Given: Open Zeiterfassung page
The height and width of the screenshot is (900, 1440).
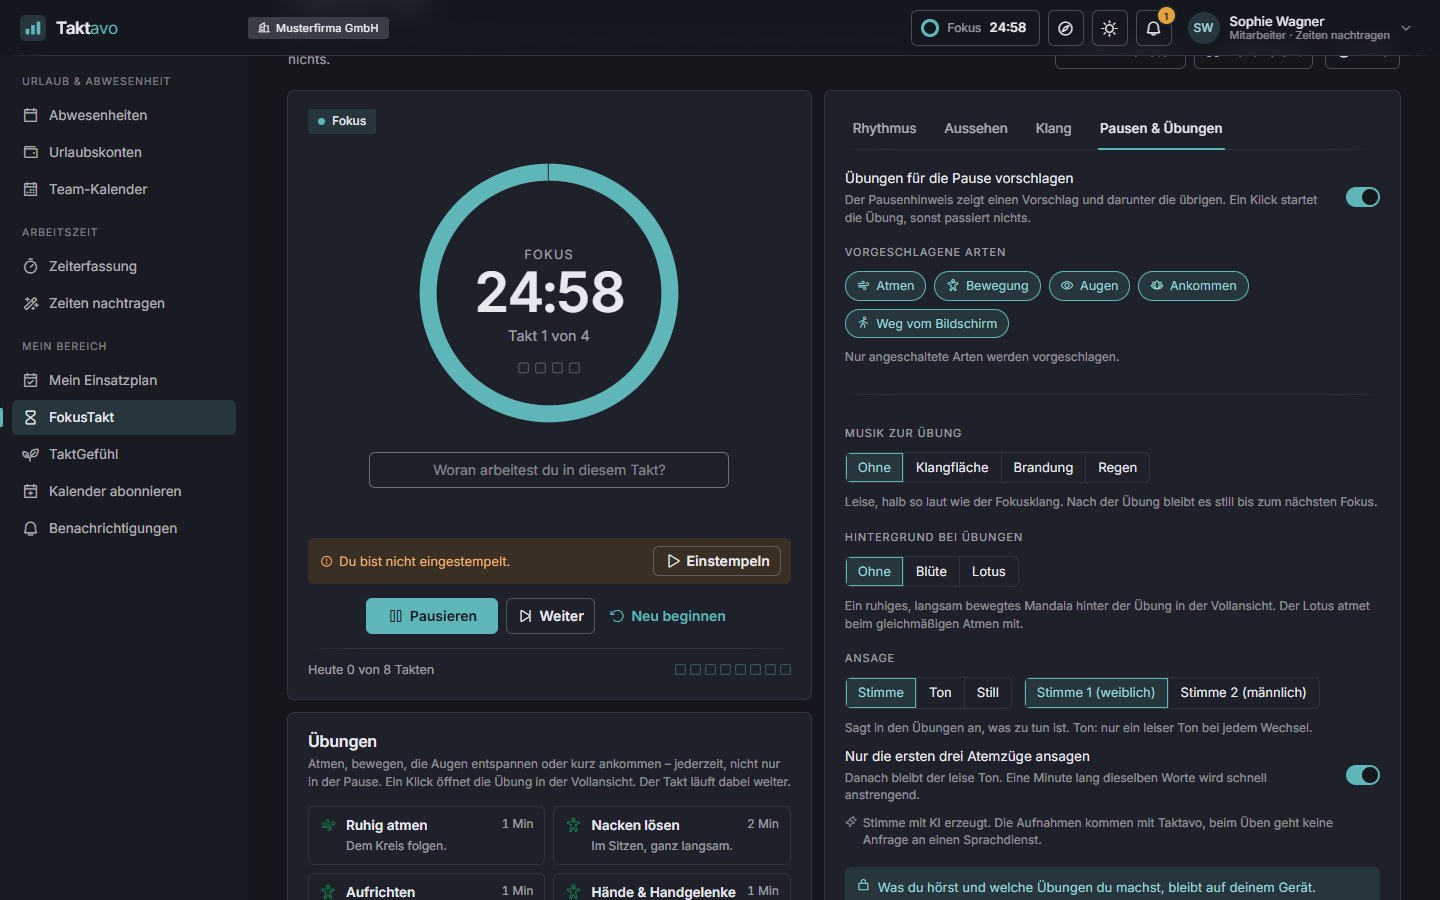Looking at the screenshot, I should [x=124, y=266].
